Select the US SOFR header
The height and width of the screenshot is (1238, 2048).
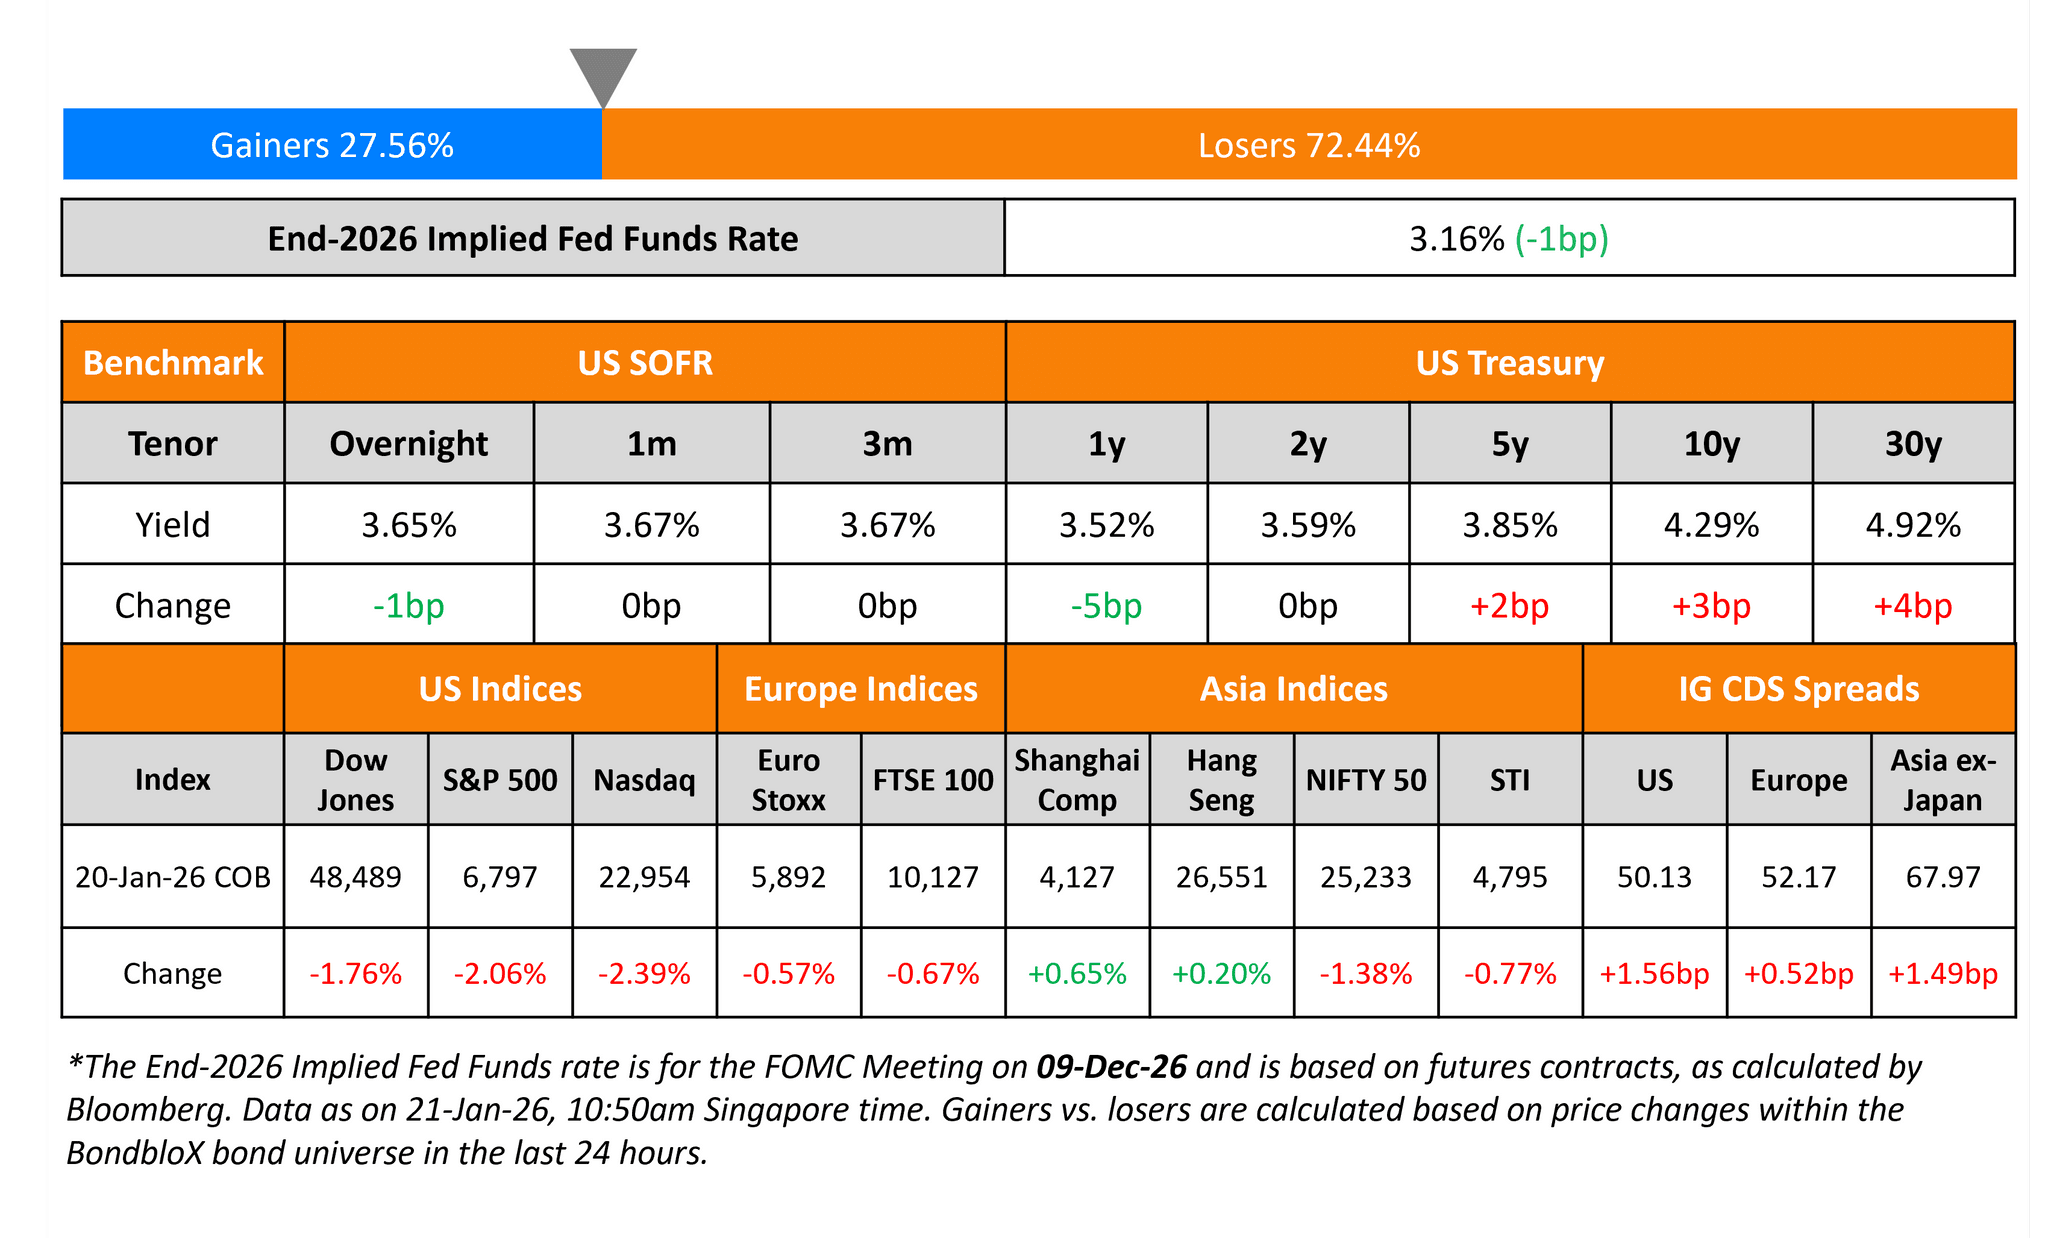point(645,362)
